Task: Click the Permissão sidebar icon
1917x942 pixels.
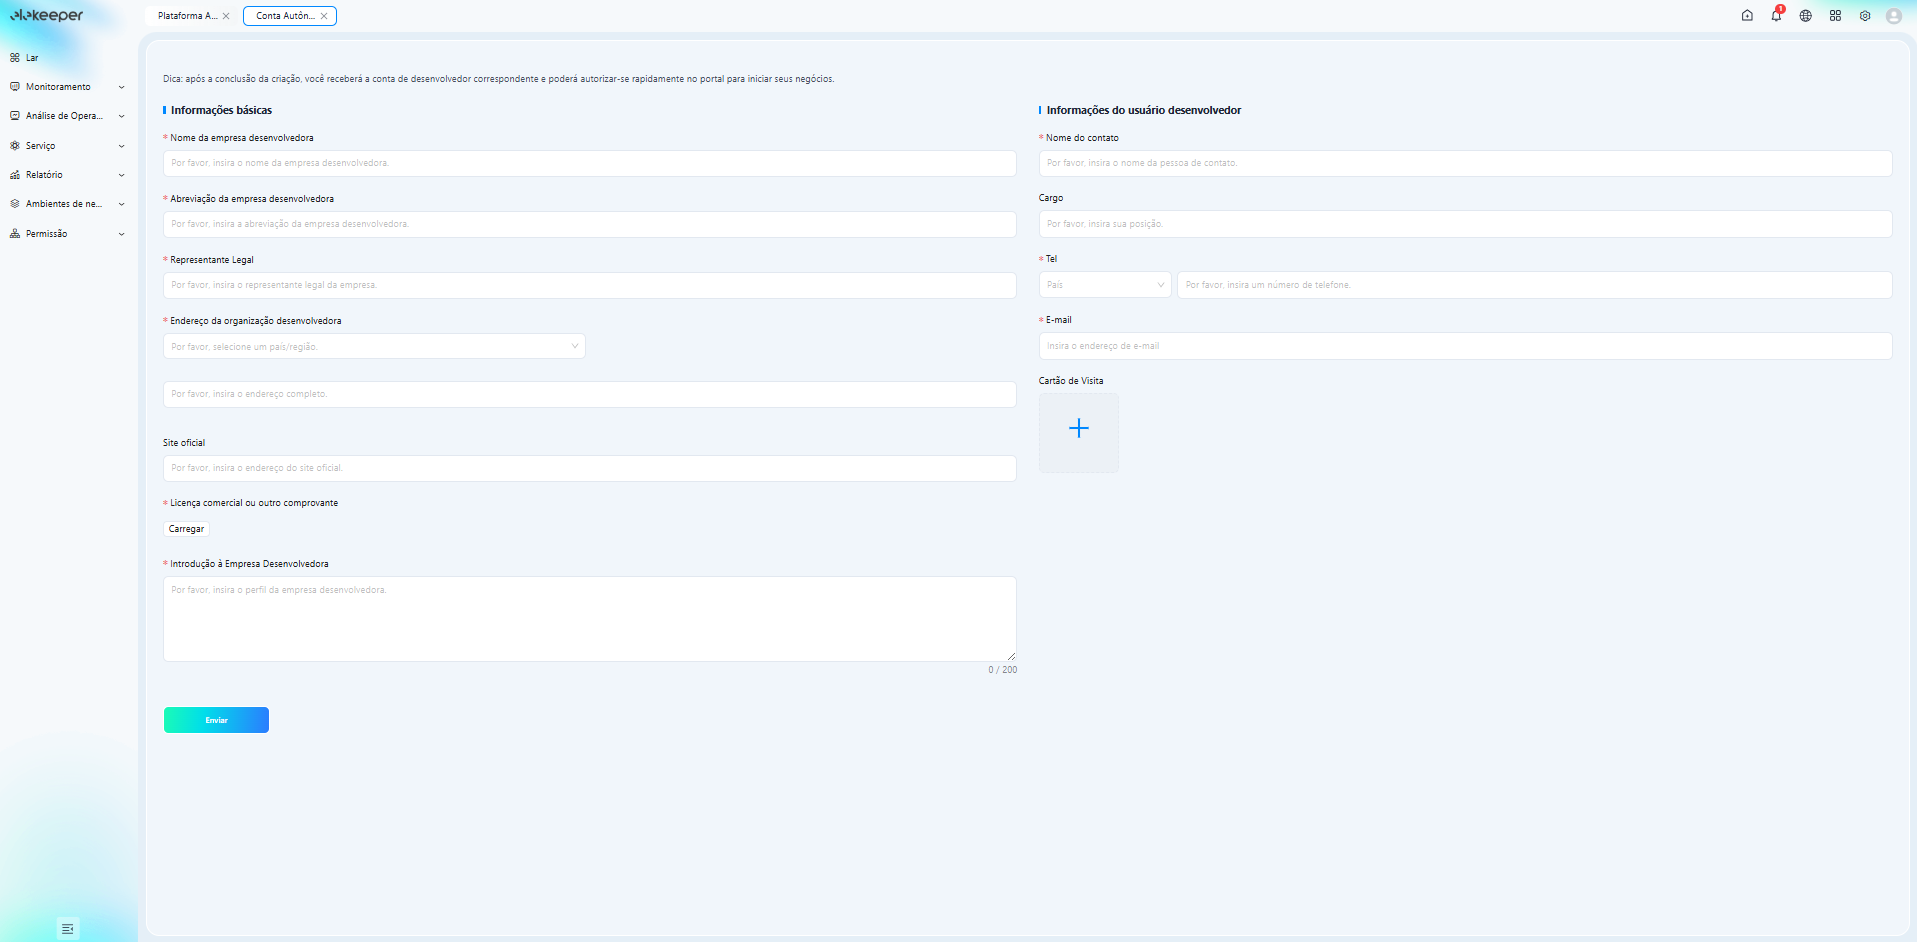Action: click(x=14, y=234)
